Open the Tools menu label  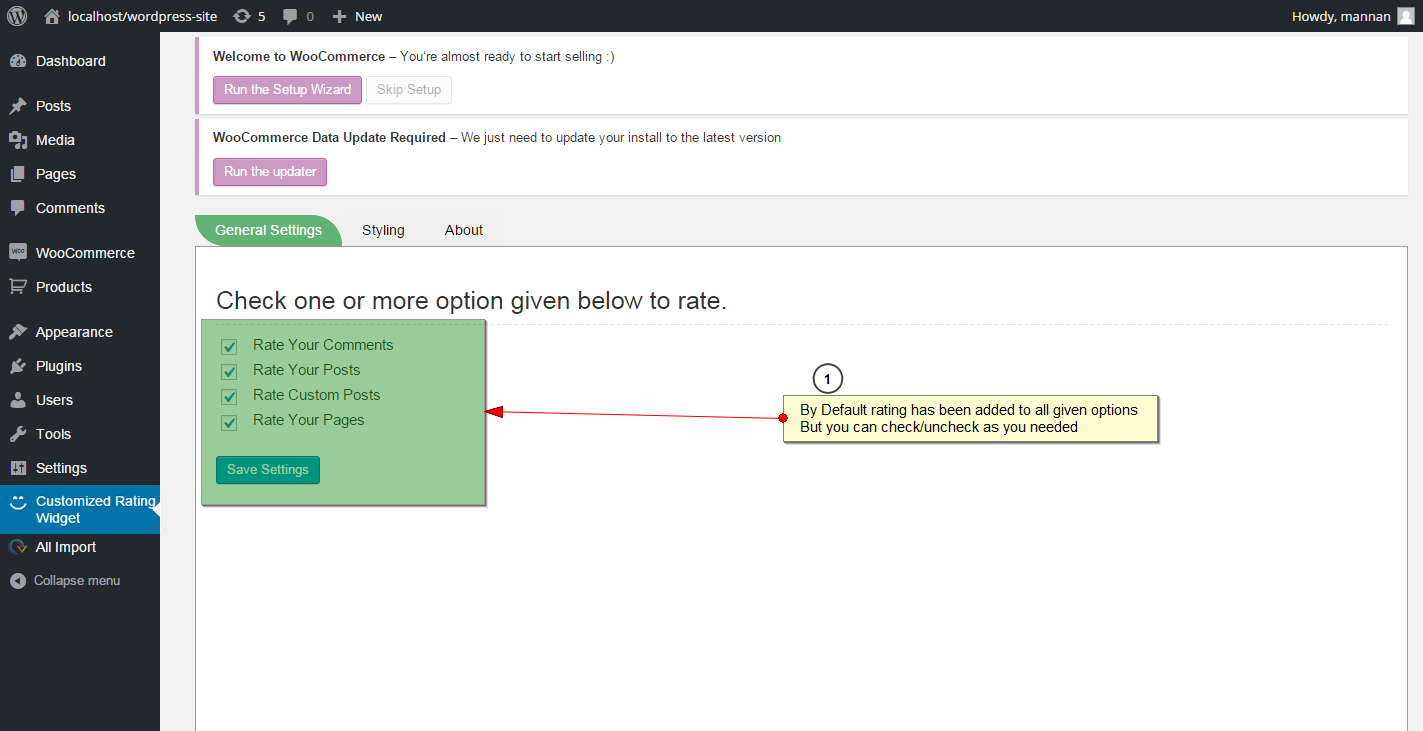coord(54,434)
